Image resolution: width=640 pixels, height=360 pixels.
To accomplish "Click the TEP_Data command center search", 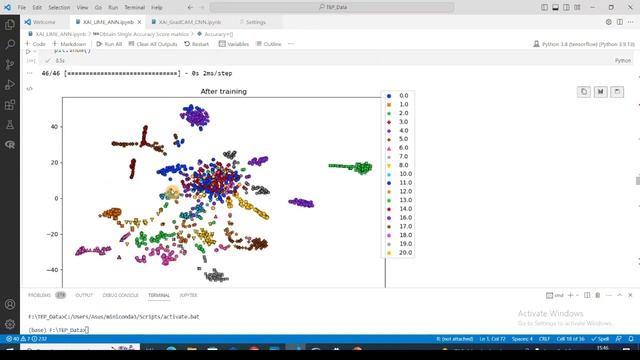I will [332, 7].
